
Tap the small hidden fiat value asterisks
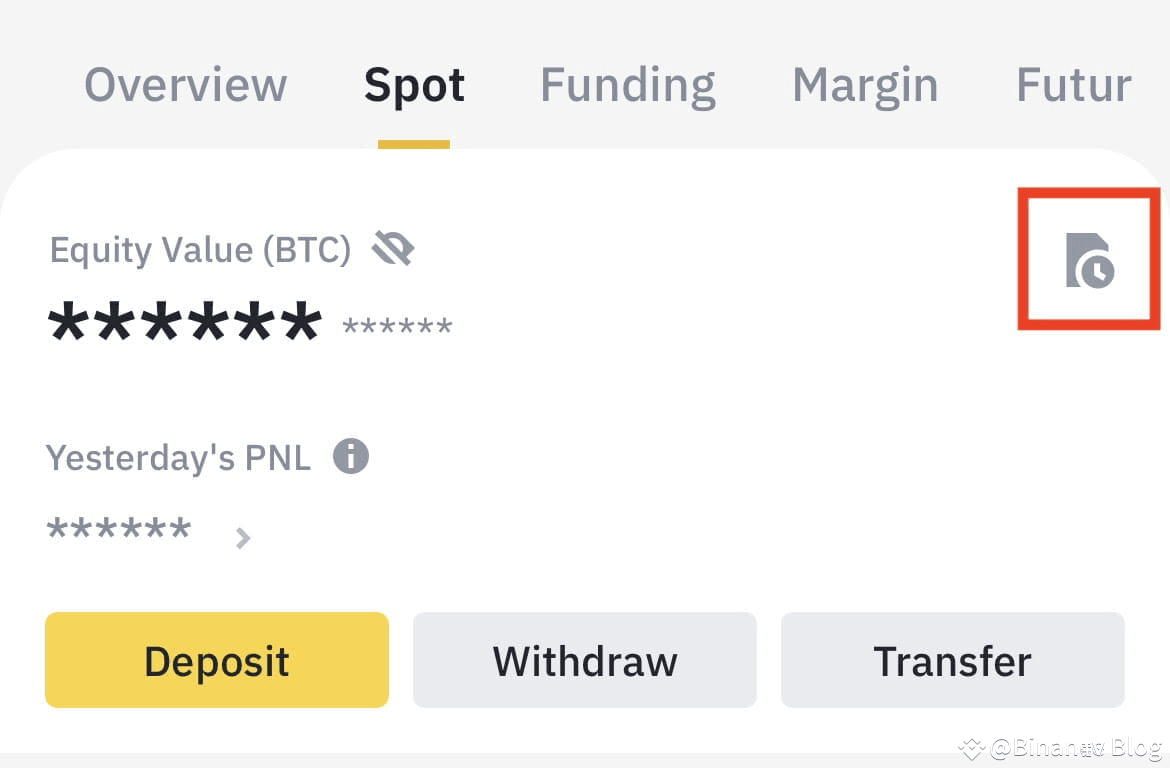tap(397, 326)
